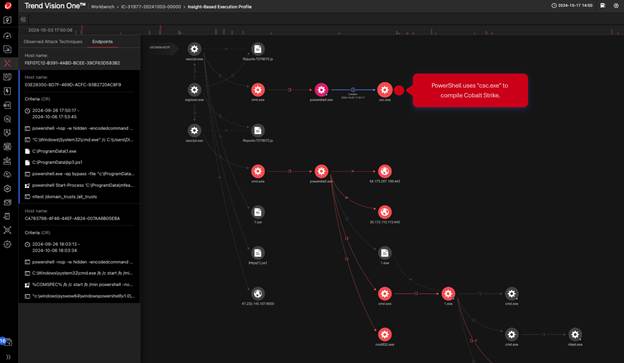Click the date and time display in header
The height and width of the screenshot is (363, 624).
point(572,6)
